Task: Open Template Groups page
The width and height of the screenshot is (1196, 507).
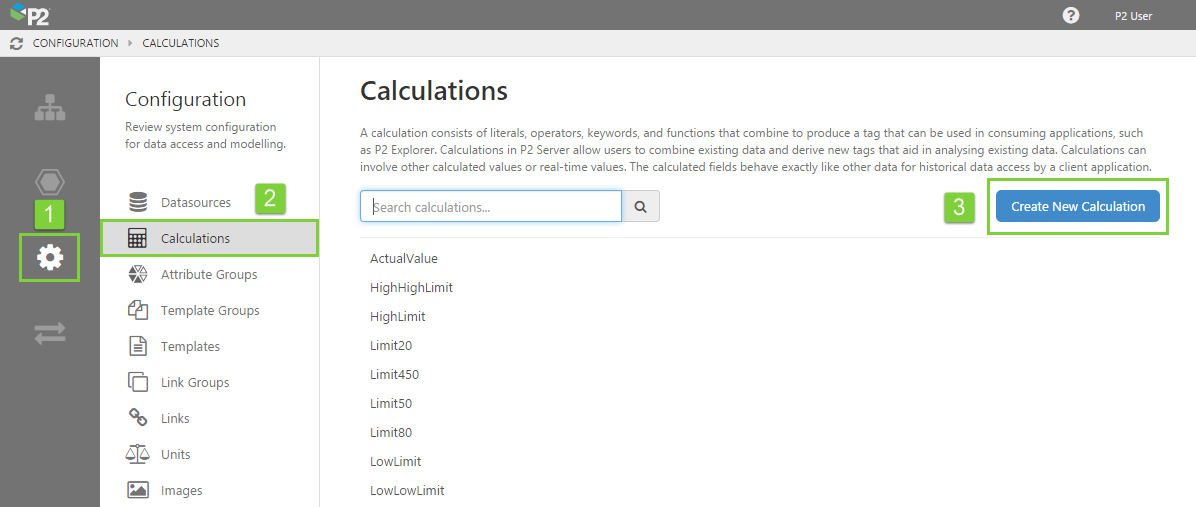Action: (x=209, y=310)
